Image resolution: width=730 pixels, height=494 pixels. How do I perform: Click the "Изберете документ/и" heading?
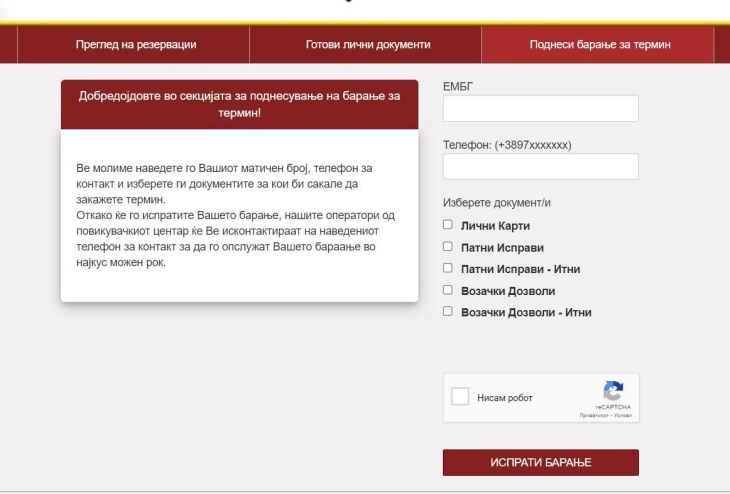click(497, 203)
